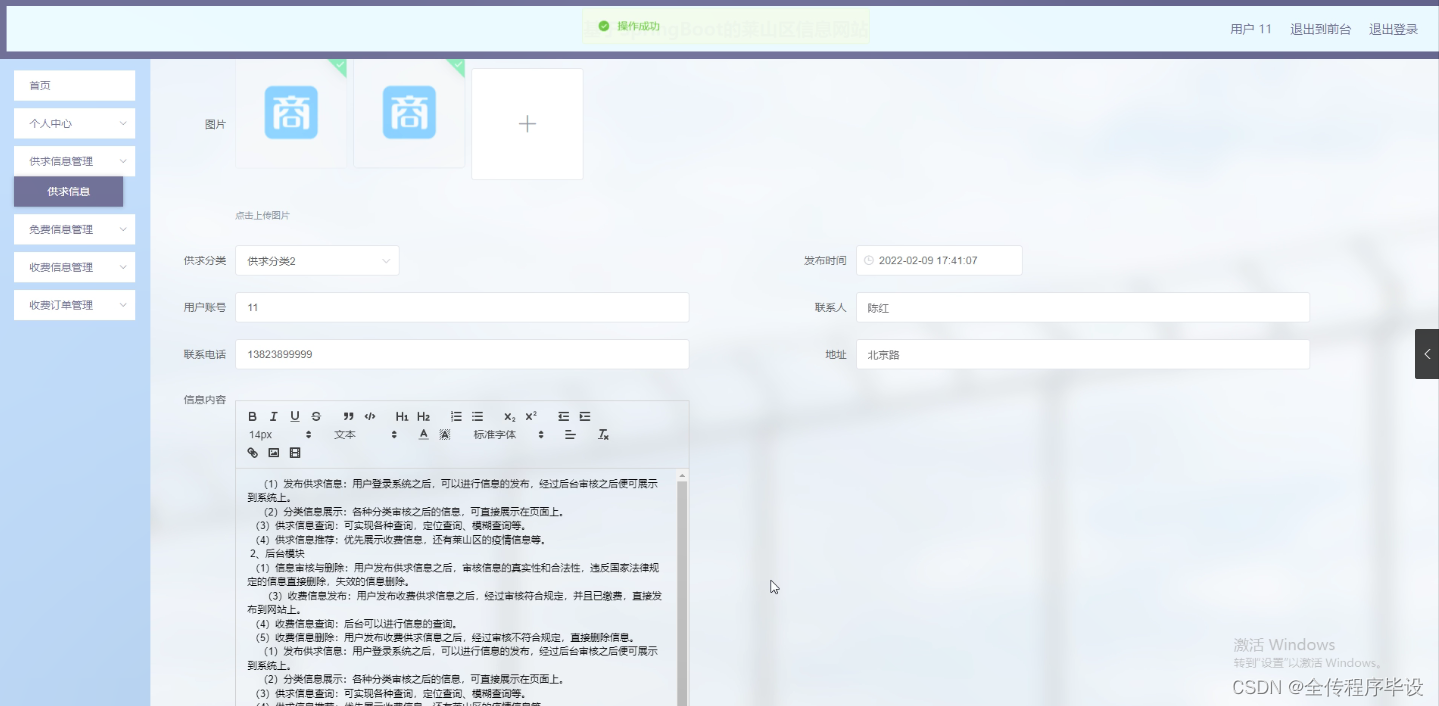The height and width of the screenshot is (706, 1439).
Task: Toggle the ordered list formatting
Action: click(457, 417)
